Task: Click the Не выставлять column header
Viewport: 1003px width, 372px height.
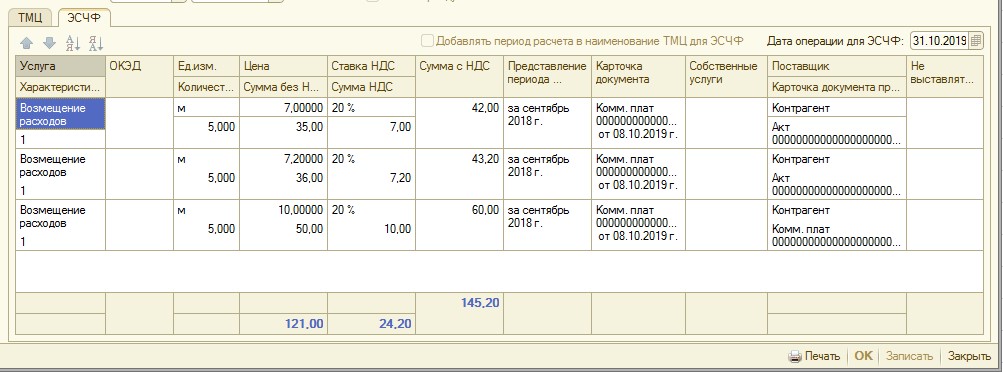Action: click(945, 77)
